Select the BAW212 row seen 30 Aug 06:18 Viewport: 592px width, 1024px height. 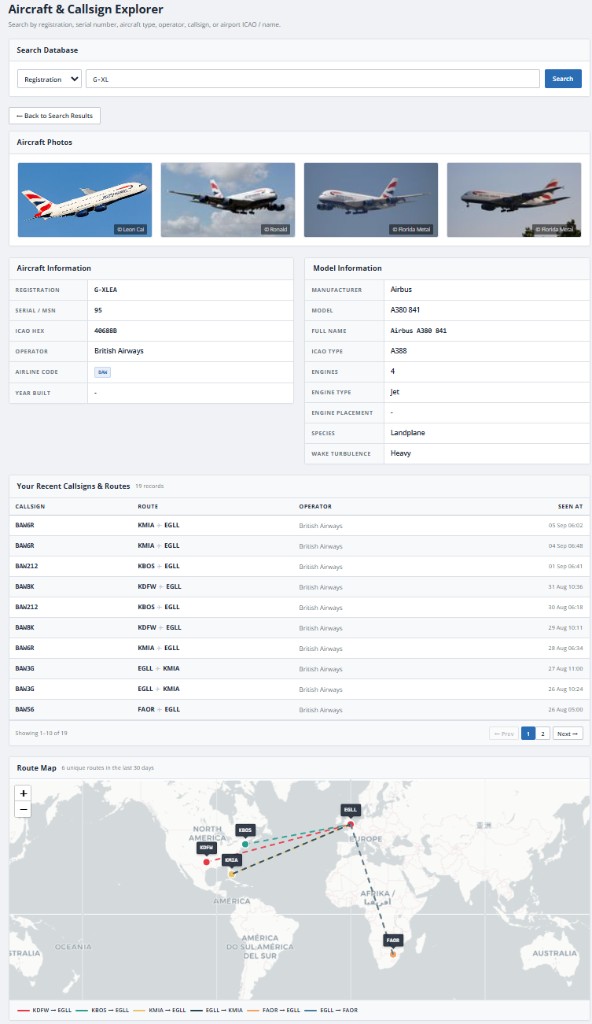point(299,607)
